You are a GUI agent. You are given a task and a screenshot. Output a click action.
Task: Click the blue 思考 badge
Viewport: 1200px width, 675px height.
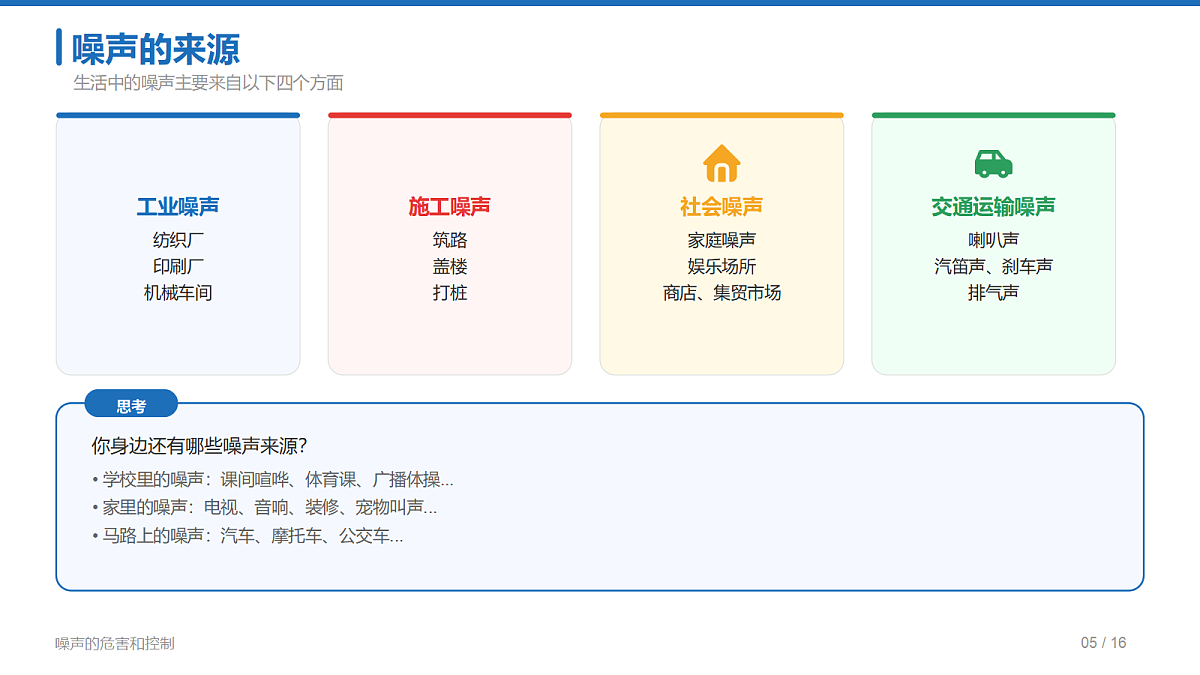tap(131, 406)
